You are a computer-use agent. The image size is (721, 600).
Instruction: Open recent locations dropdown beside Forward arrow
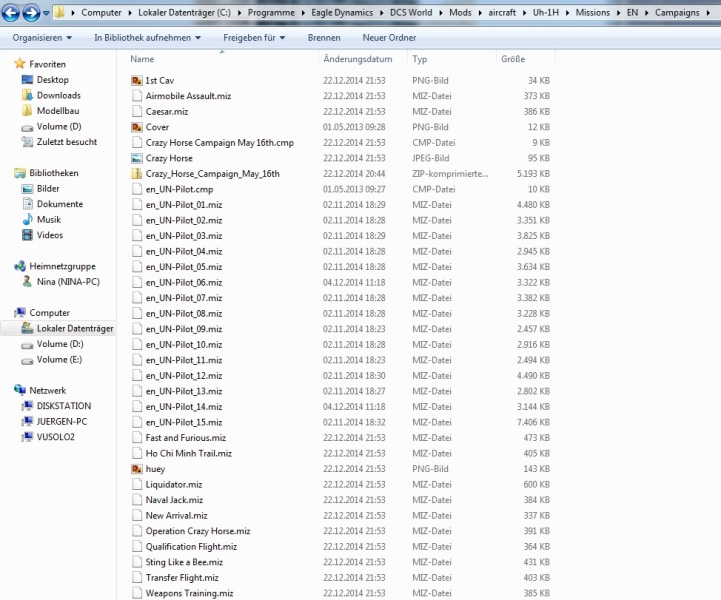pyautogui.click(x=46, y=13)
